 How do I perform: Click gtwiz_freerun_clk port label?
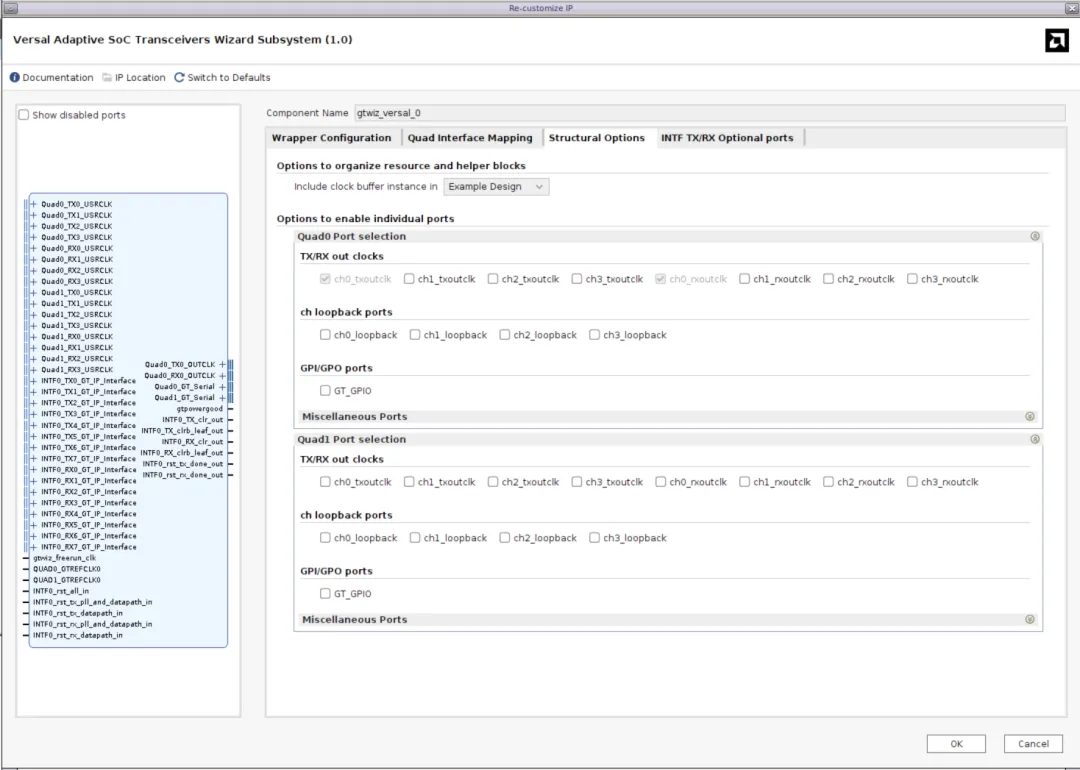tap(65, 558)
